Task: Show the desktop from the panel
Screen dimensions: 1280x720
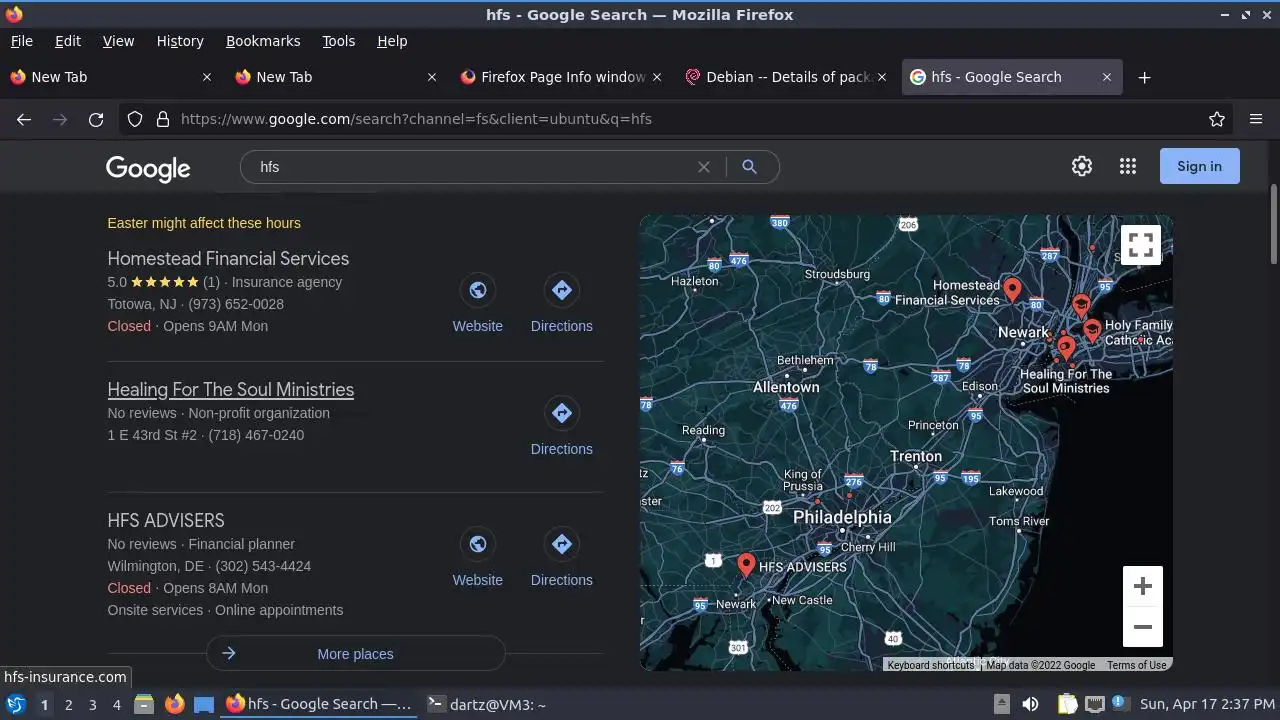Action: 204,704
